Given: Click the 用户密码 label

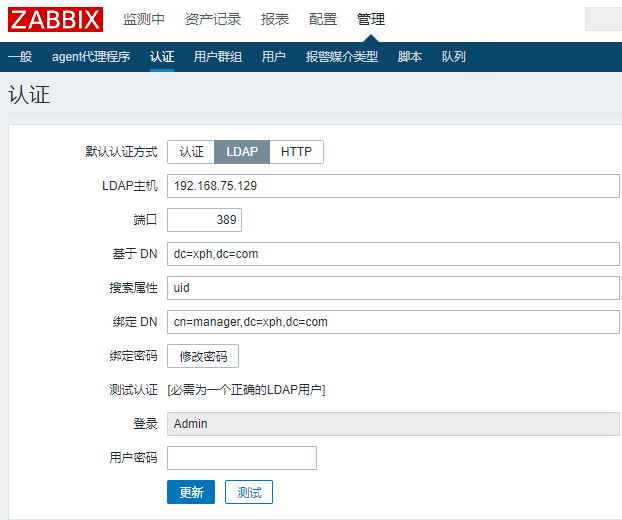Looking at the screenshot, I should pyautogui.click(x=133, y=457).
